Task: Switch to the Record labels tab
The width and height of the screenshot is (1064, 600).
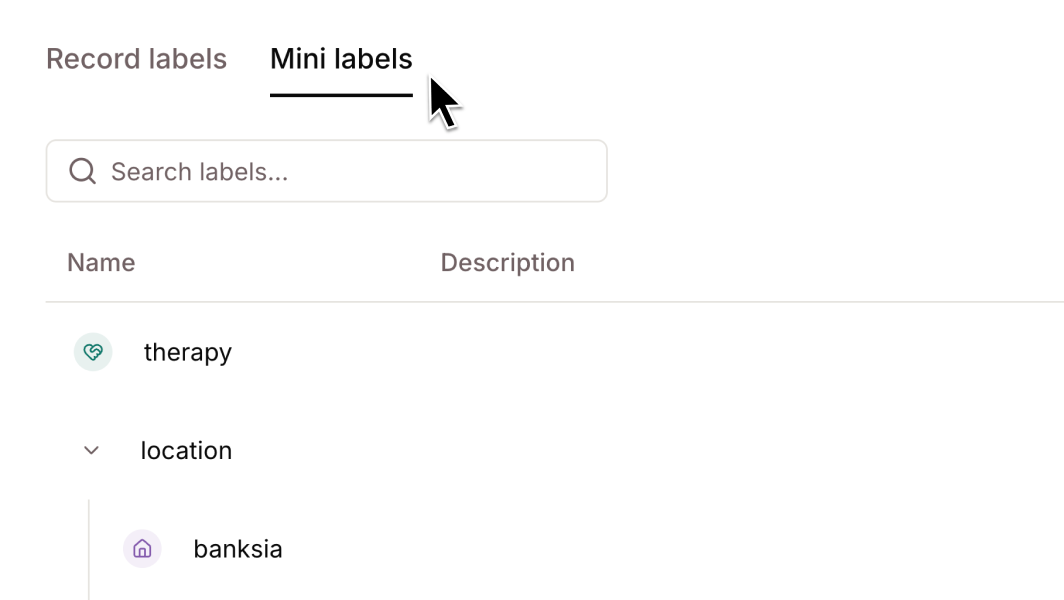Action: [x=136, y=59]
